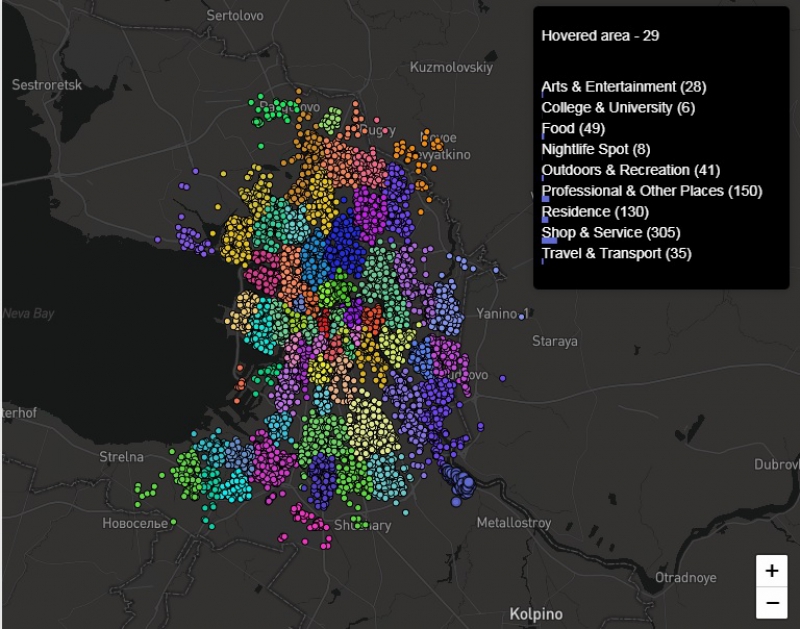
Task: Select Professional & Other Places (150)
Action: (651, 191)
